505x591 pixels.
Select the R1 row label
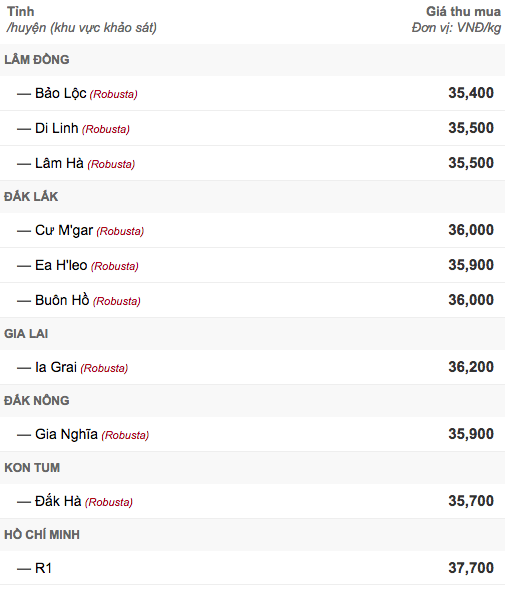[x=43, y=568]
